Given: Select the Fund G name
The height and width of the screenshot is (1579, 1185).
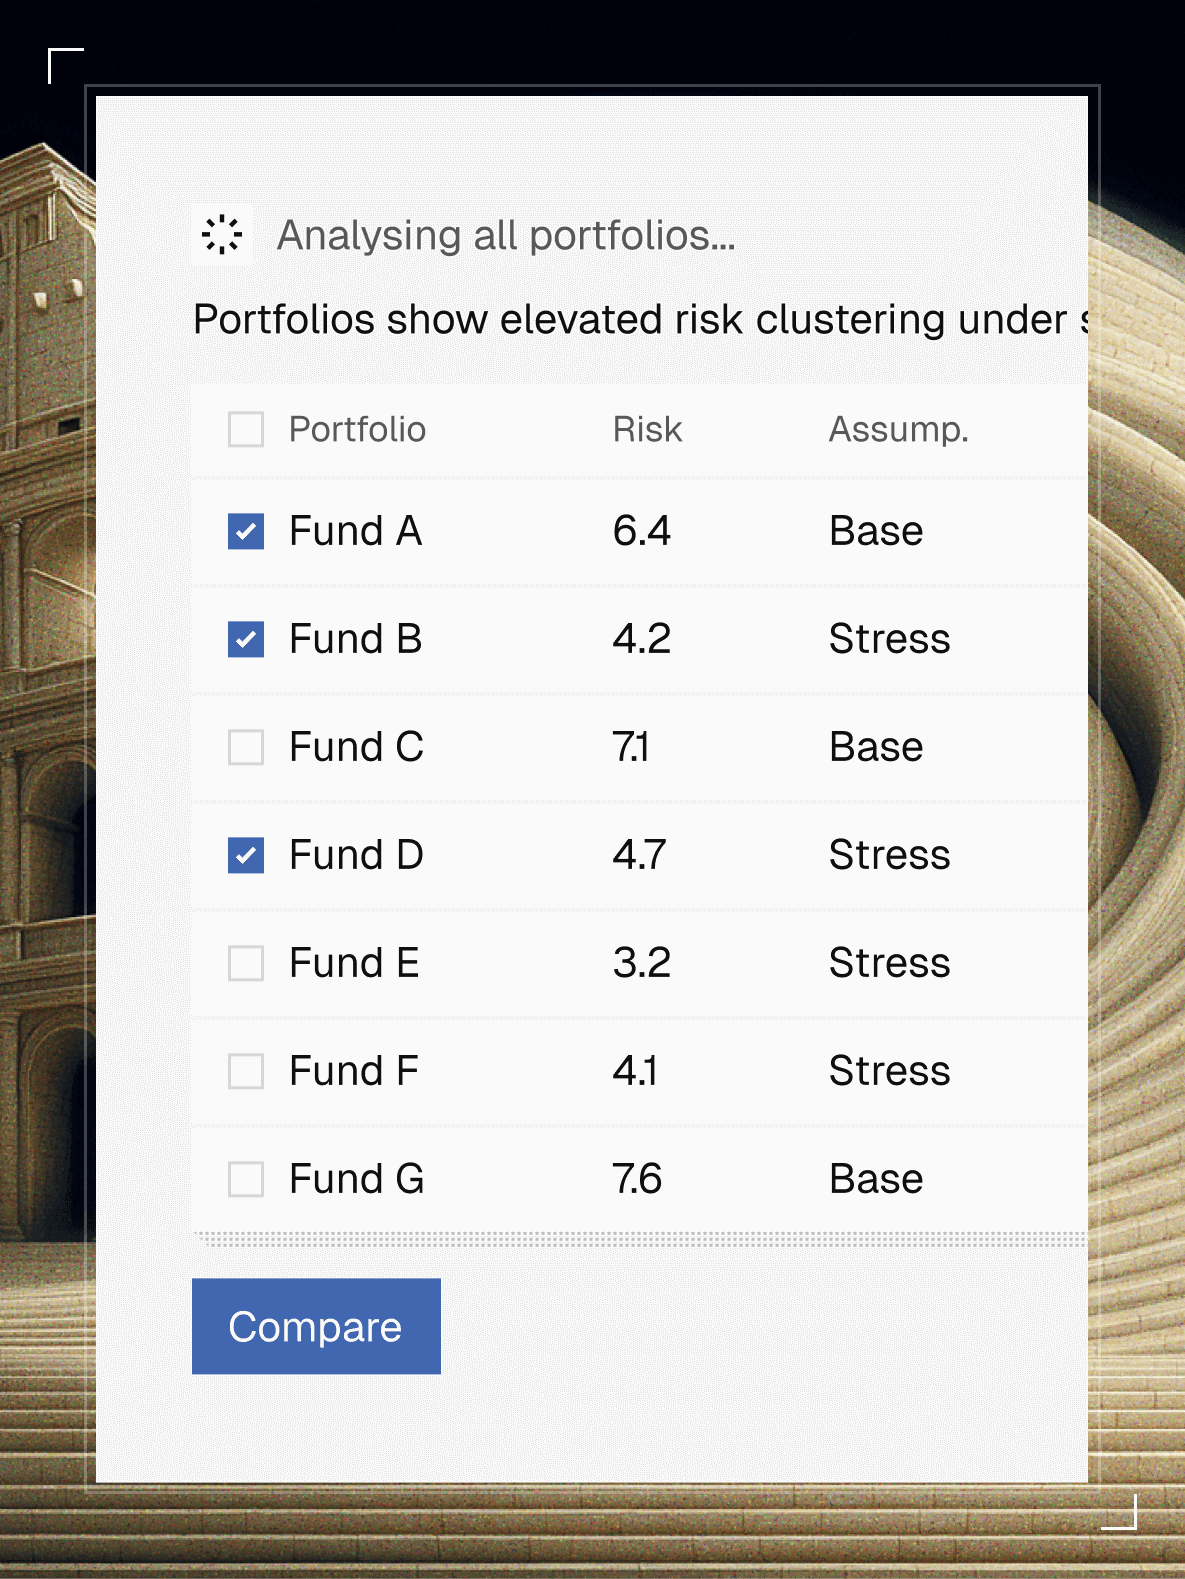Looking at the screenshot, I should pyautogui.click(x=356, y=1179).
